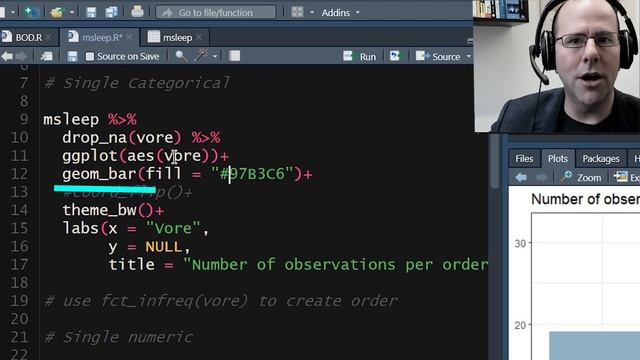Click the Print icon in the top toolbar

coord(137,12)
